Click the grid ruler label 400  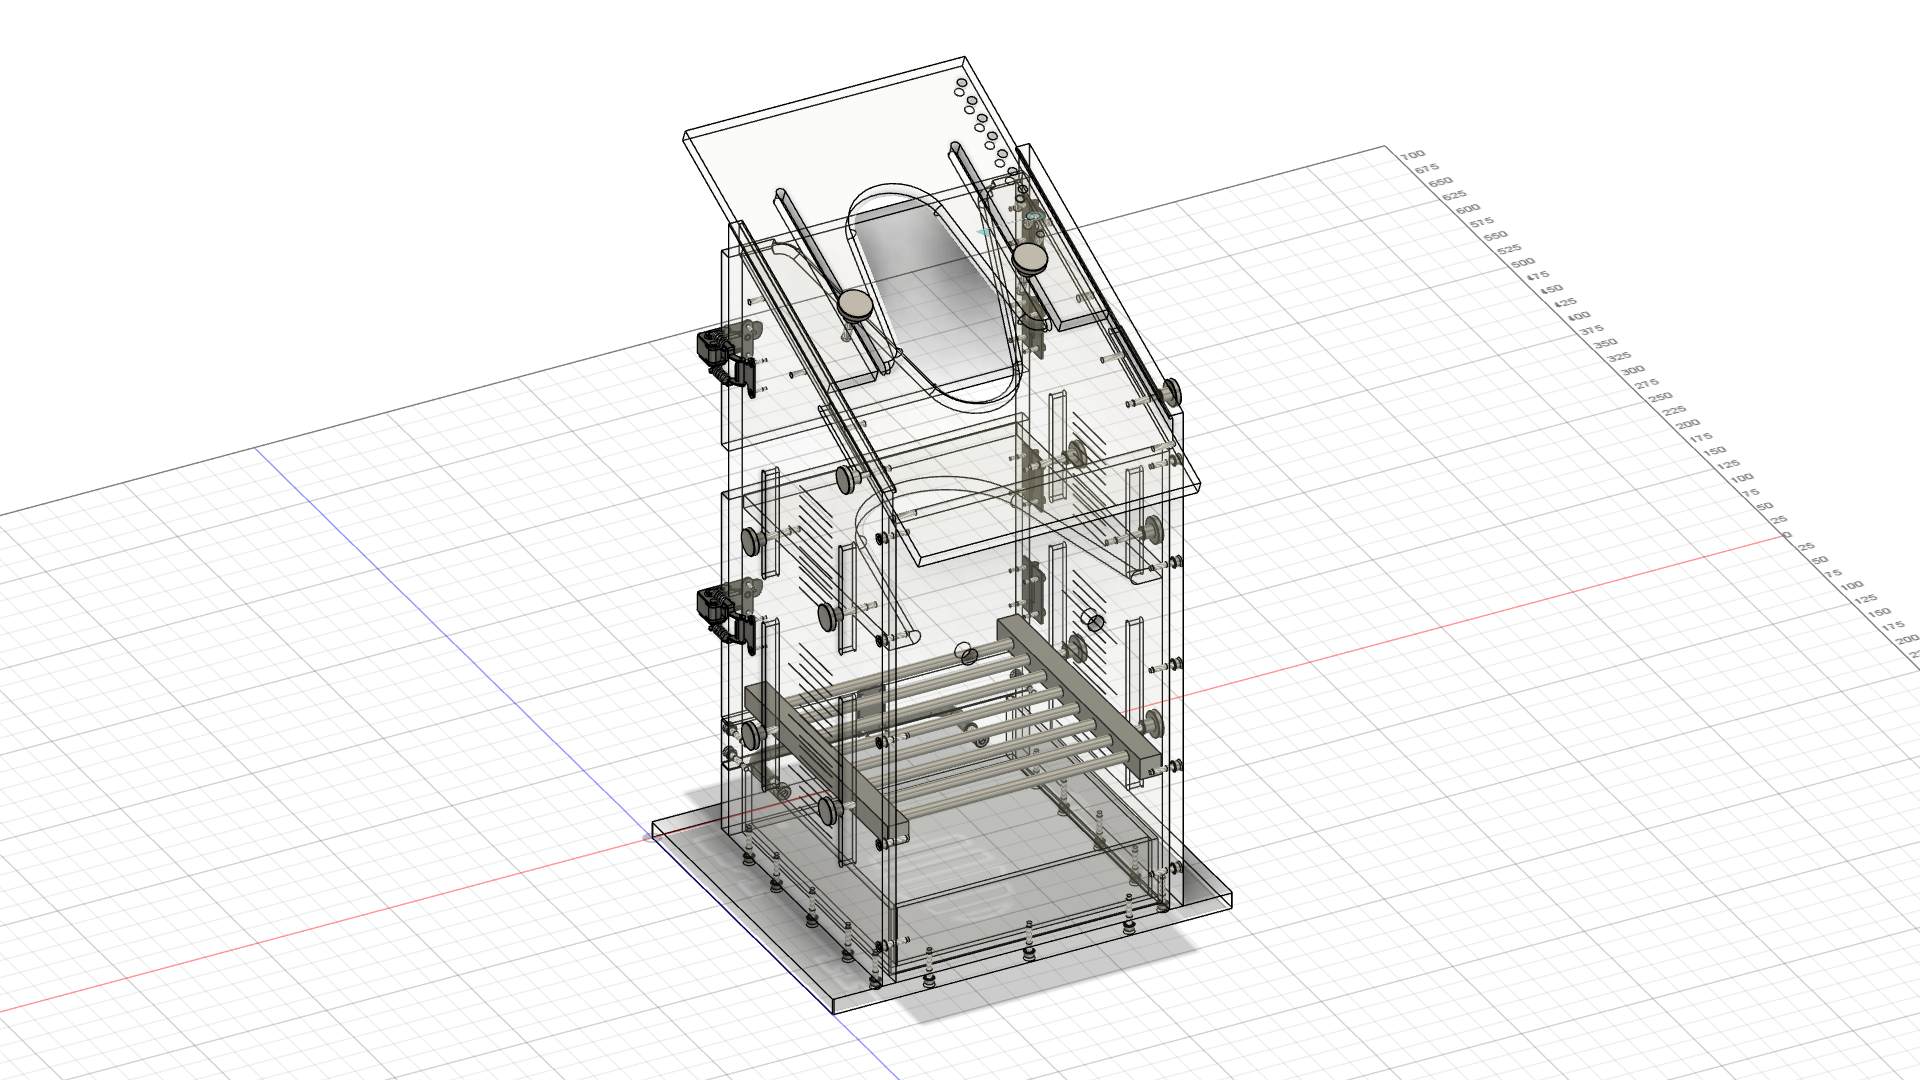pos(1579,317)
